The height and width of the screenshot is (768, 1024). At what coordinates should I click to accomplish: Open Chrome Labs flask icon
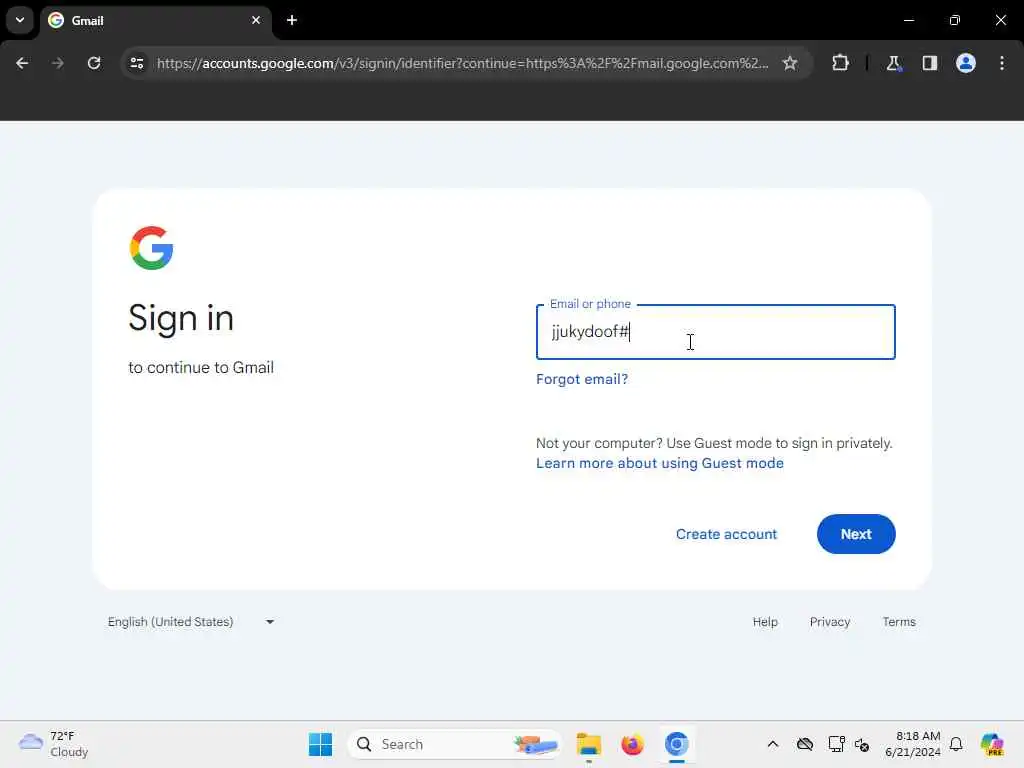coord(893,63)
